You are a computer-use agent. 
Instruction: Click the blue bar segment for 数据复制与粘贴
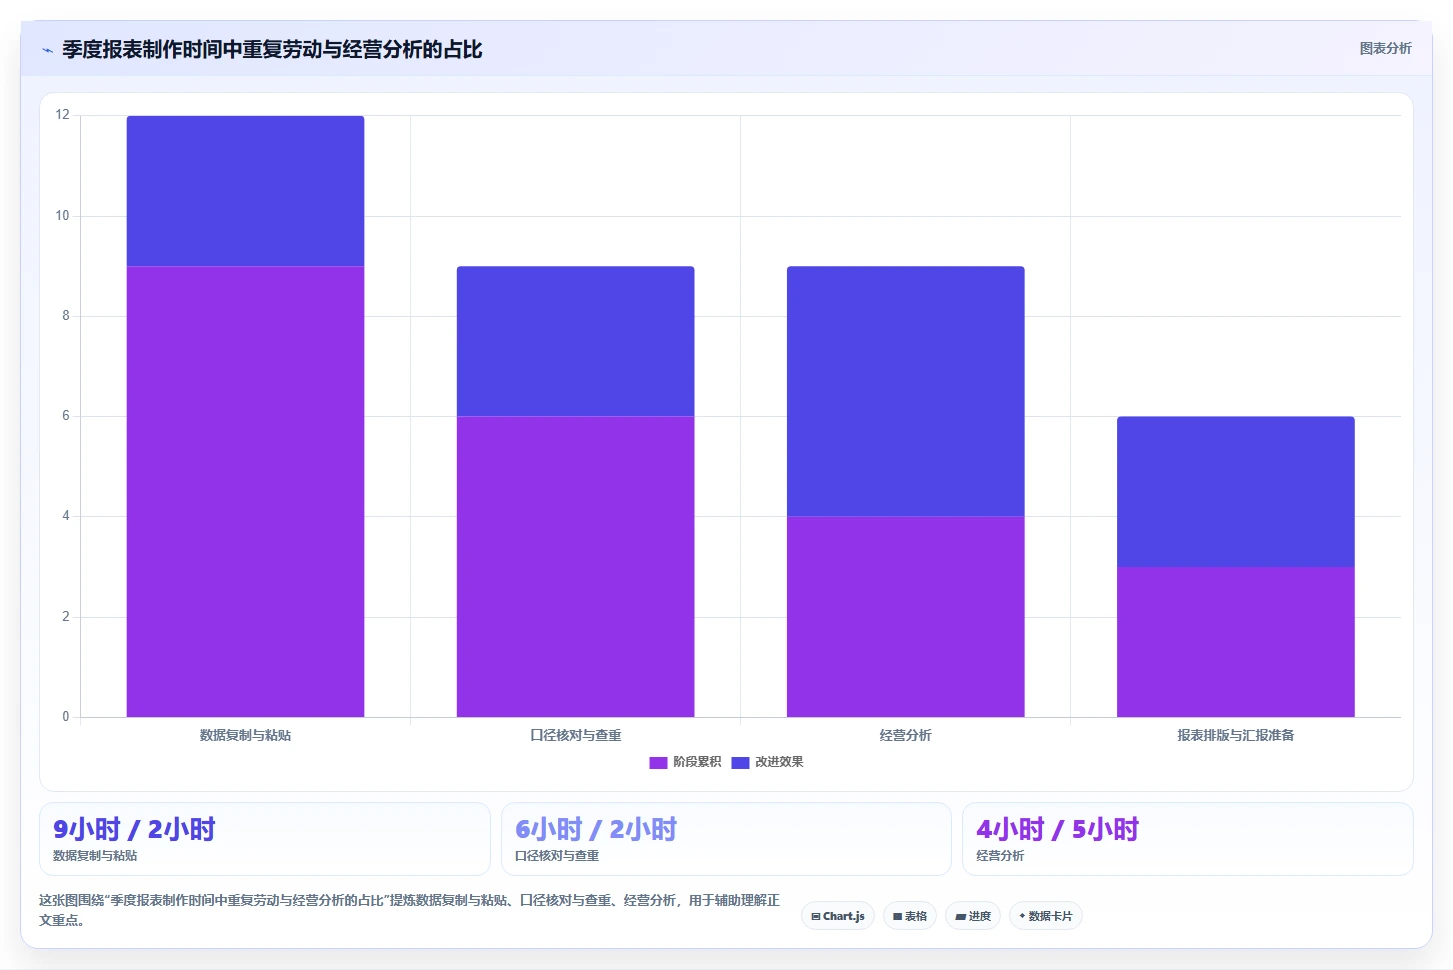click(x=245, y=191)
